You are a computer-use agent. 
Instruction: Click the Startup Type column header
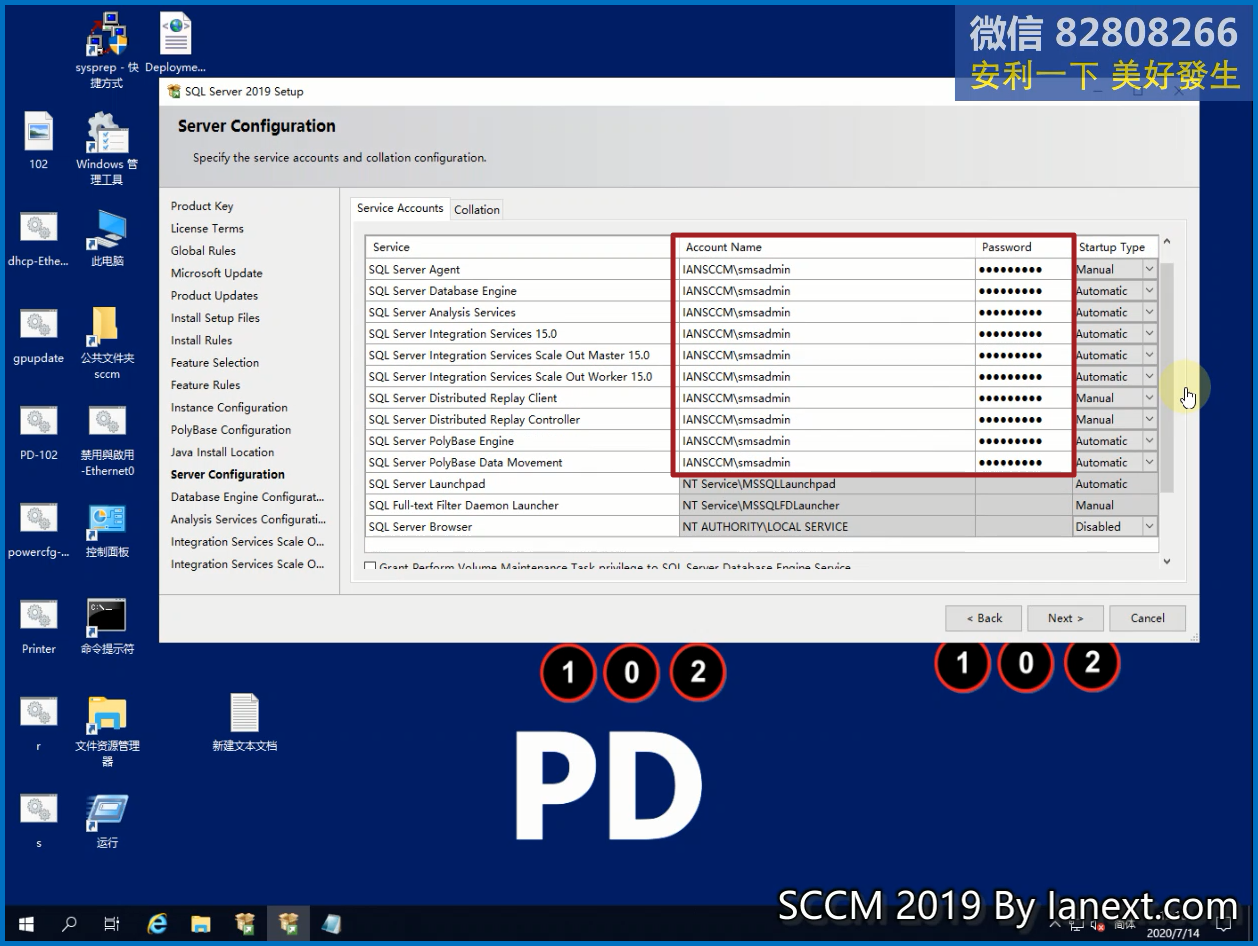click(1115, 247)
